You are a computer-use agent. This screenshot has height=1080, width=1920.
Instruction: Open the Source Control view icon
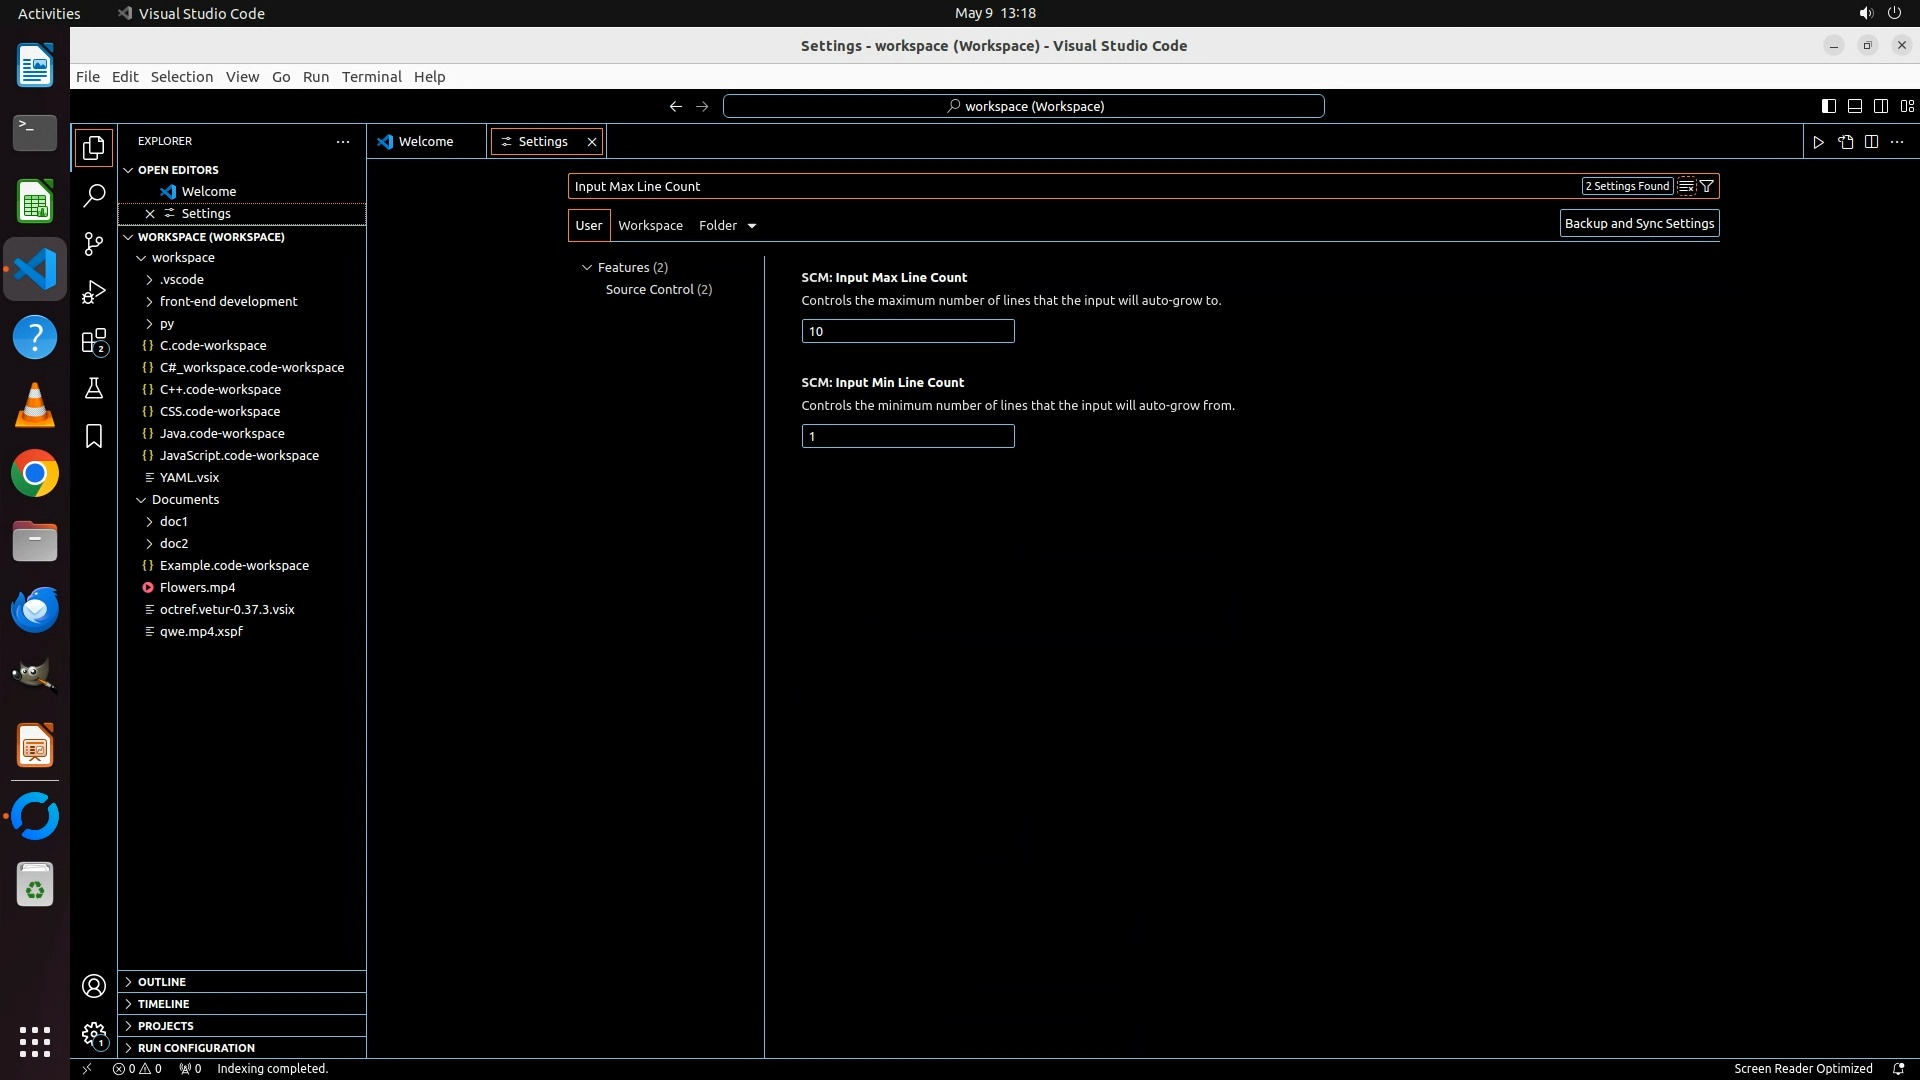tap(94, 244)
